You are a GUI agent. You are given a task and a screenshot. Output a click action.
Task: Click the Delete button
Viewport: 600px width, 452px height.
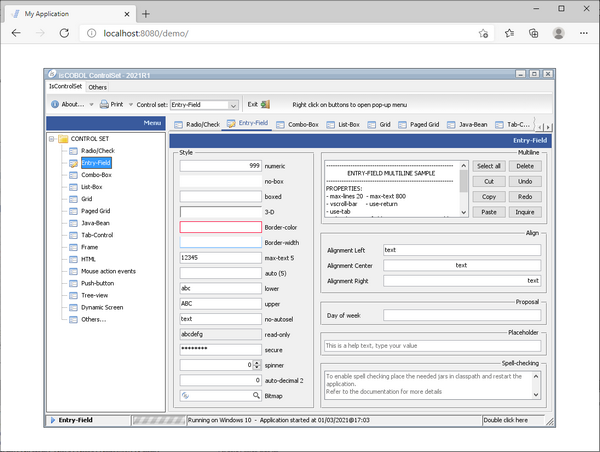pyautogui.click(x=525, y=166)
